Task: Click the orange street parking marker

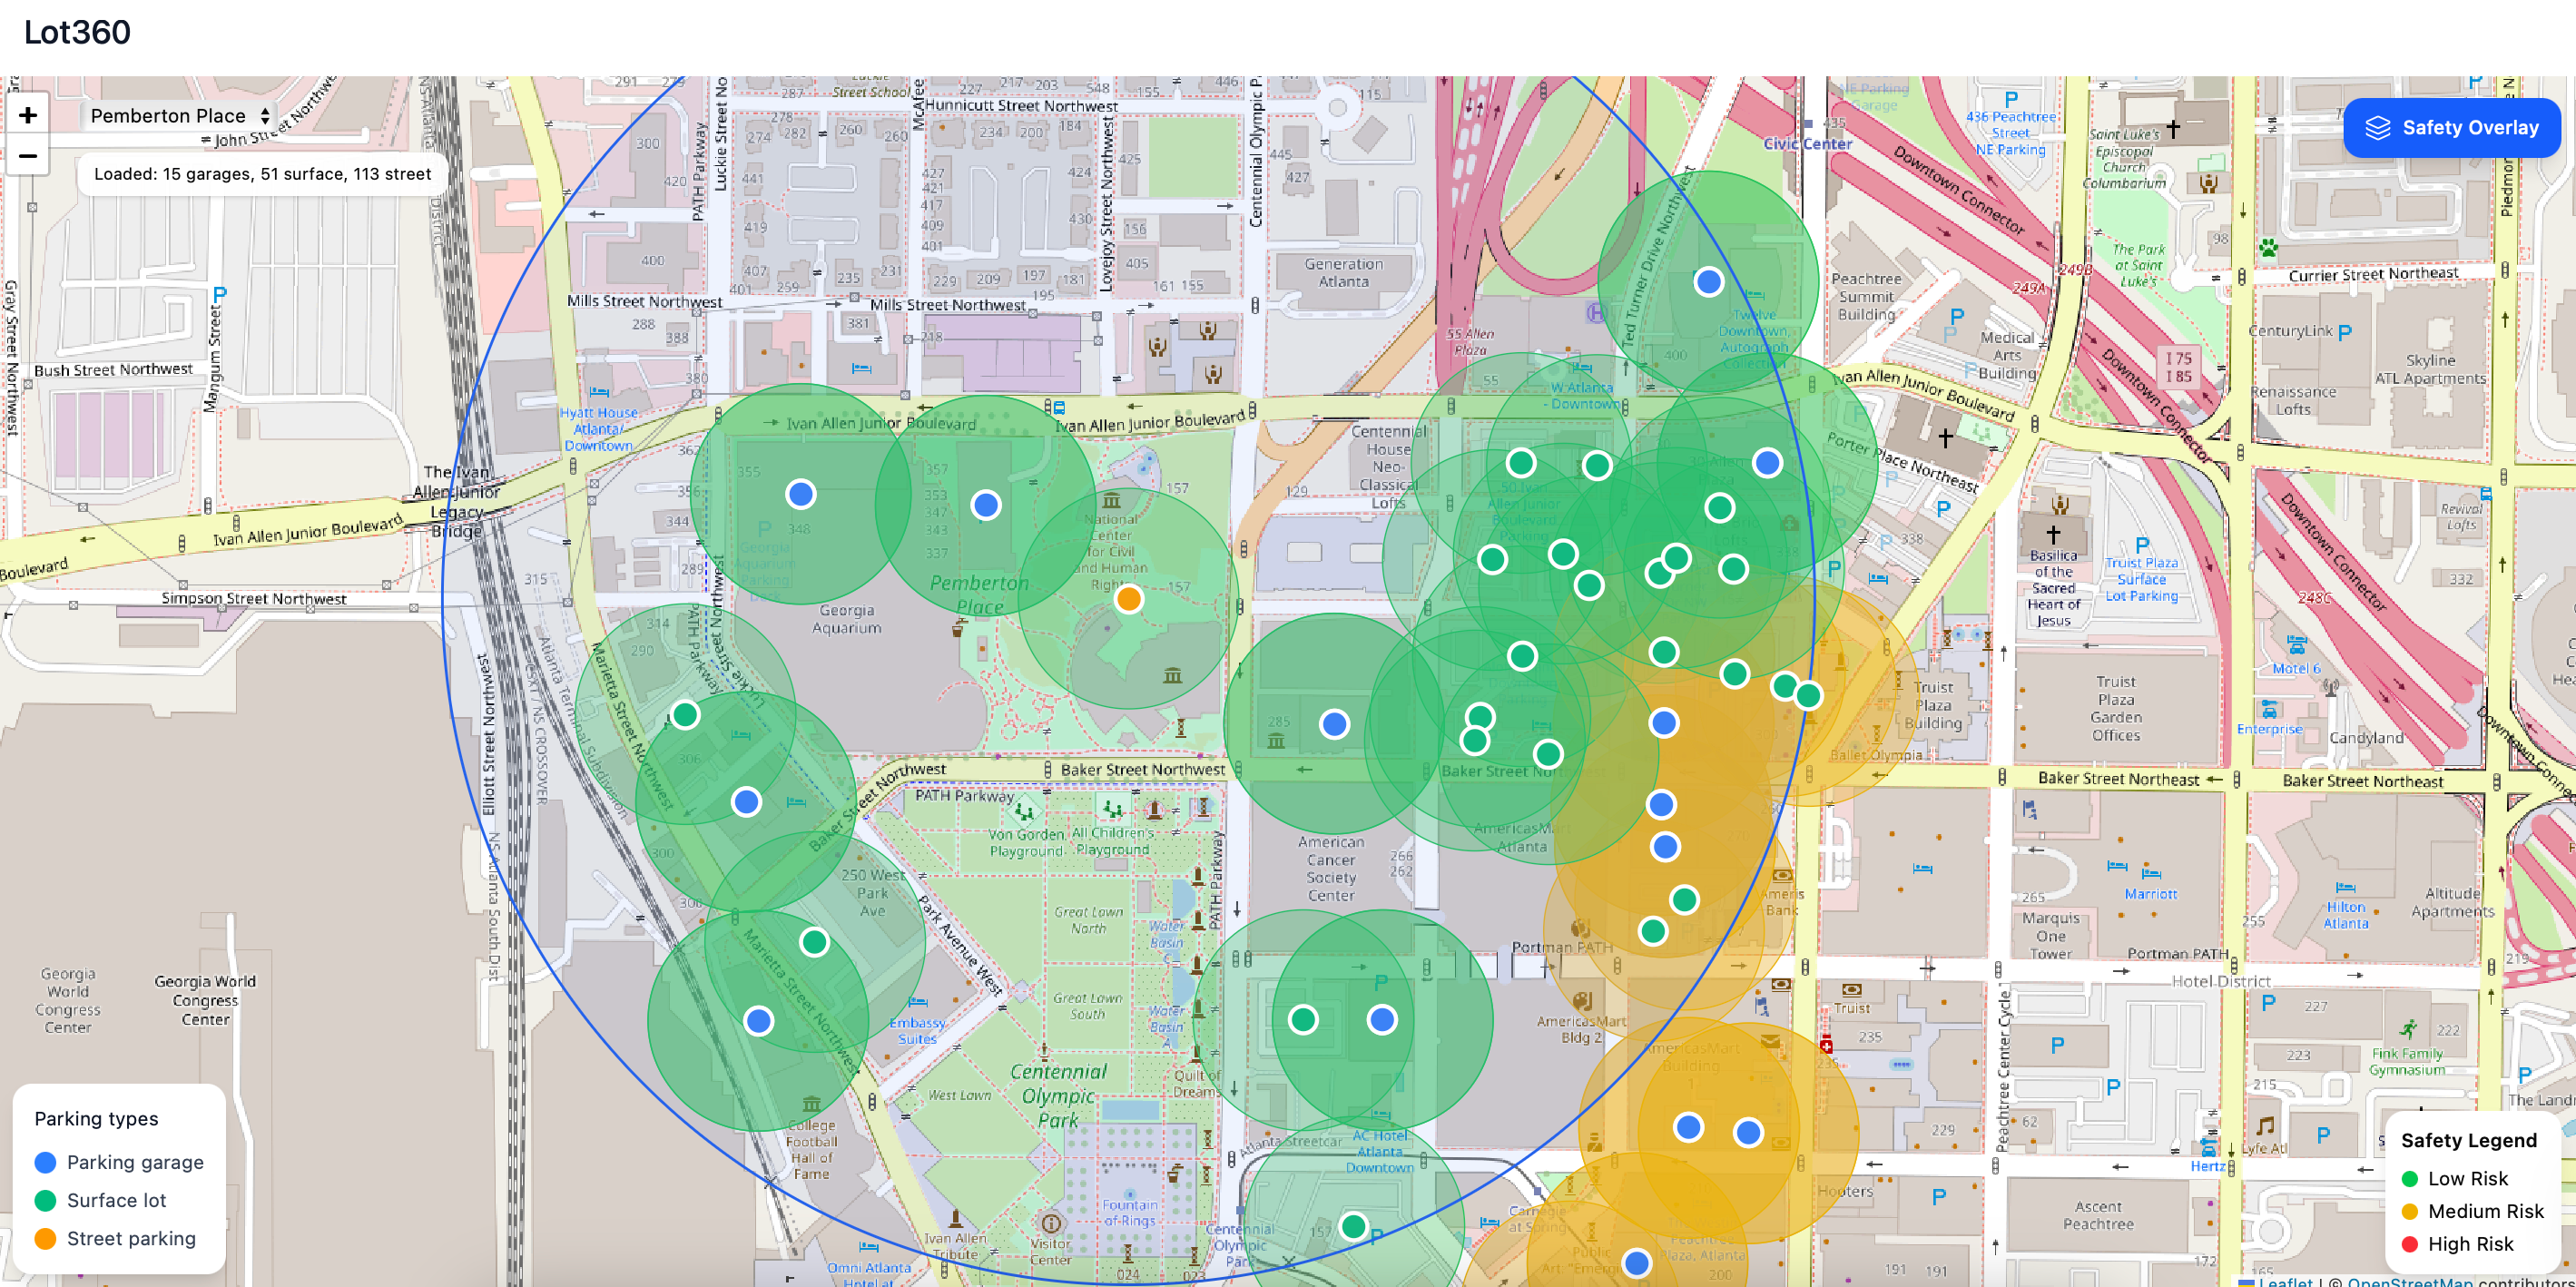Action: (x=1128, y=599)
